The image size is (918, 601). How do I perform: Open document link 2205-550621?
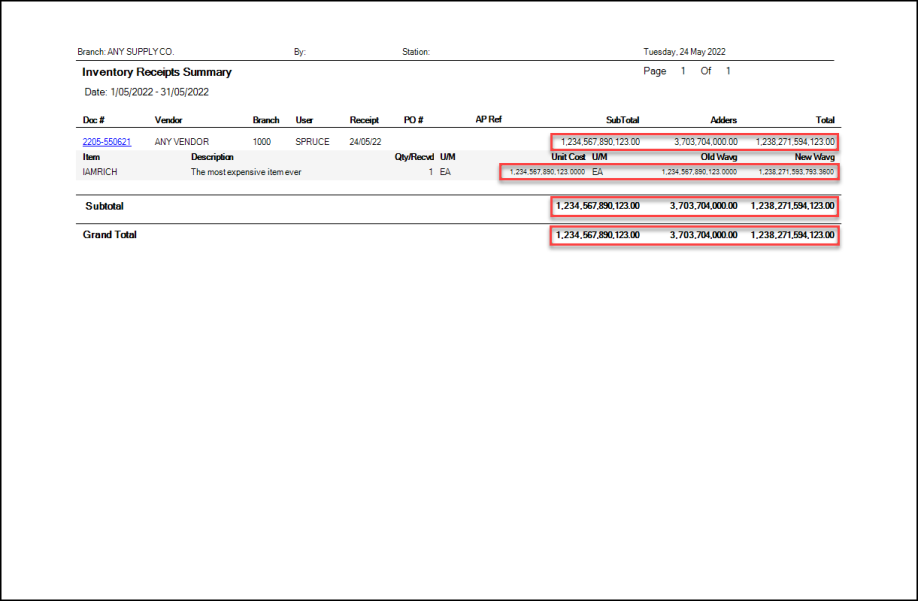pos(107,142)
